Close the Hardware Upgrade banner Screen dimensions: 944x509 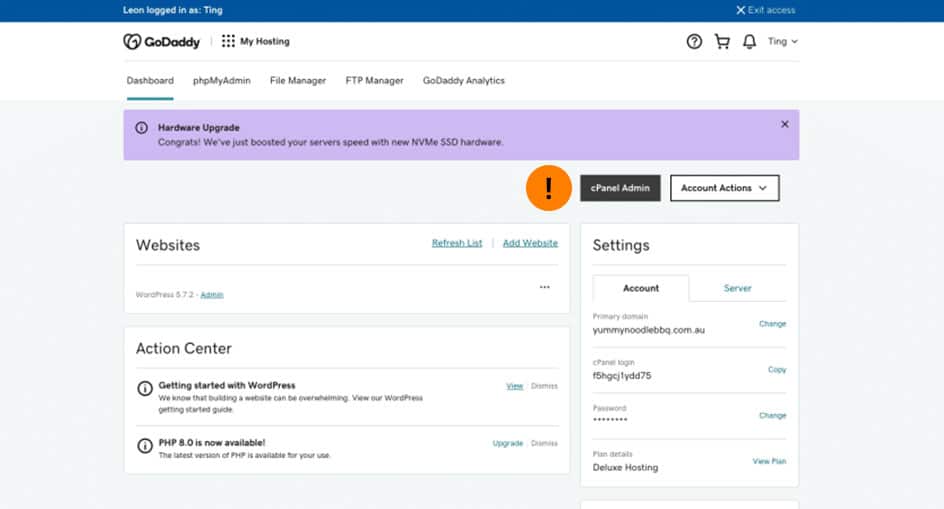pyautogui.click(x=784, y=124)
